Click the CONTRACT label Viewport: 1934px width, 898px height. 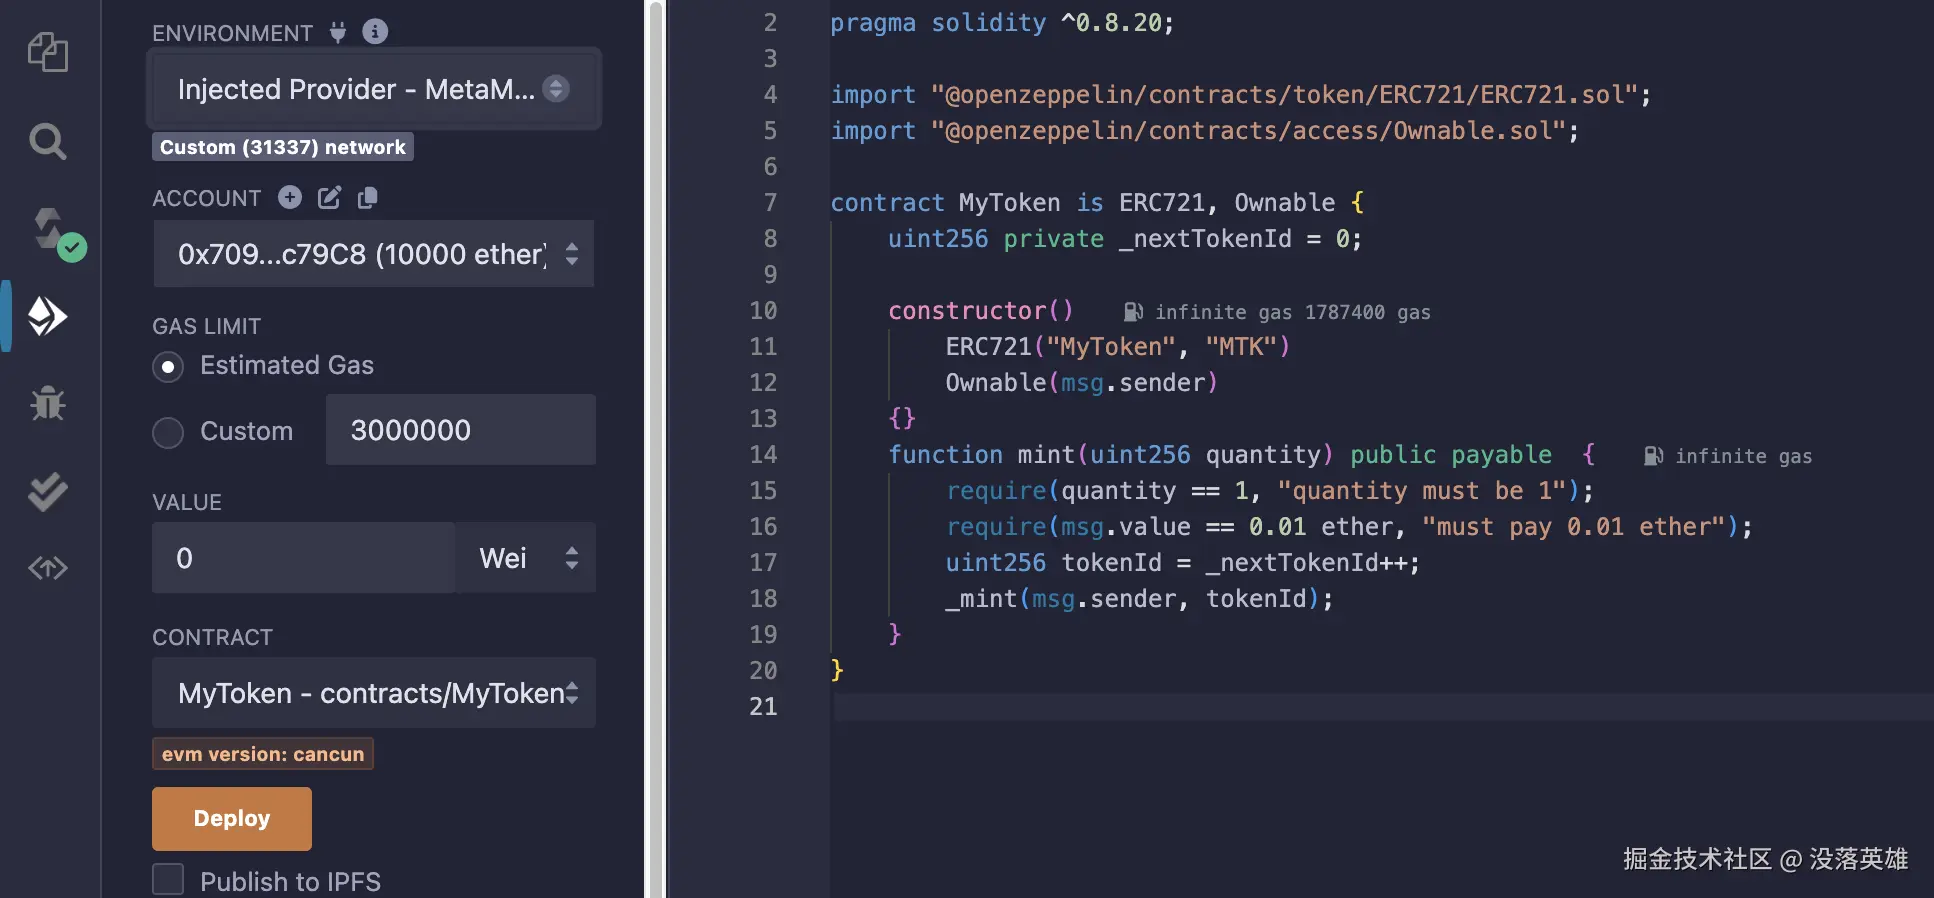point(212,637)
